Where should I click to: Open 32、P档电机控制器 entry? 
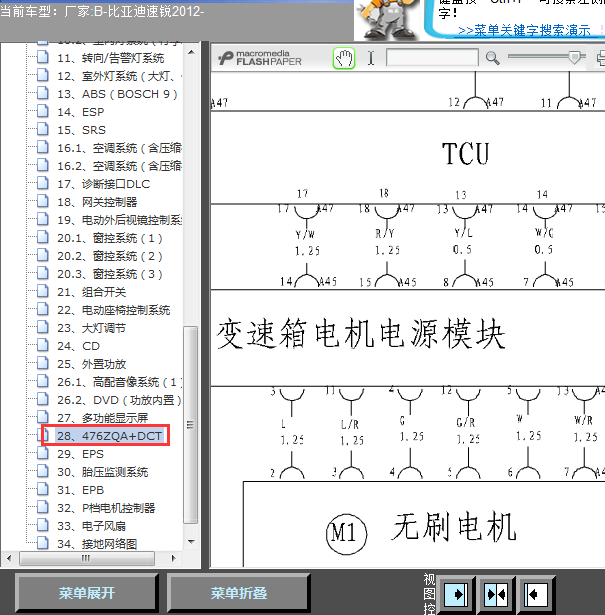pyautogui.click(x=106, y=508)
